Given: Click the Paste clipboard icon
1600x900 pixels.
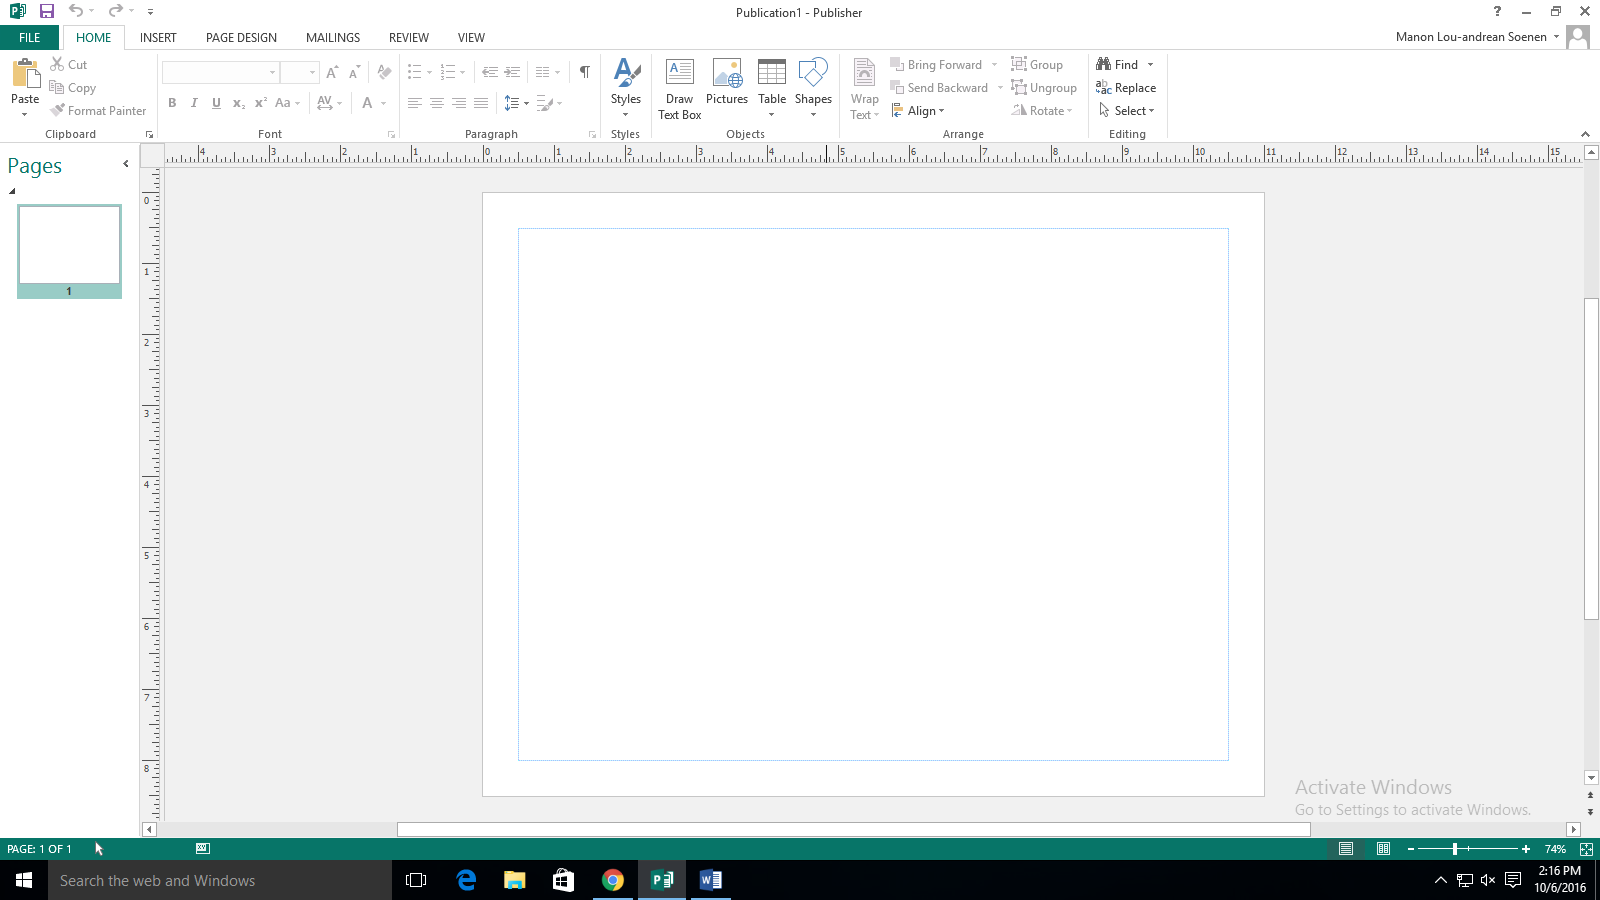Looking at the screenshot, I should point(25,75).
